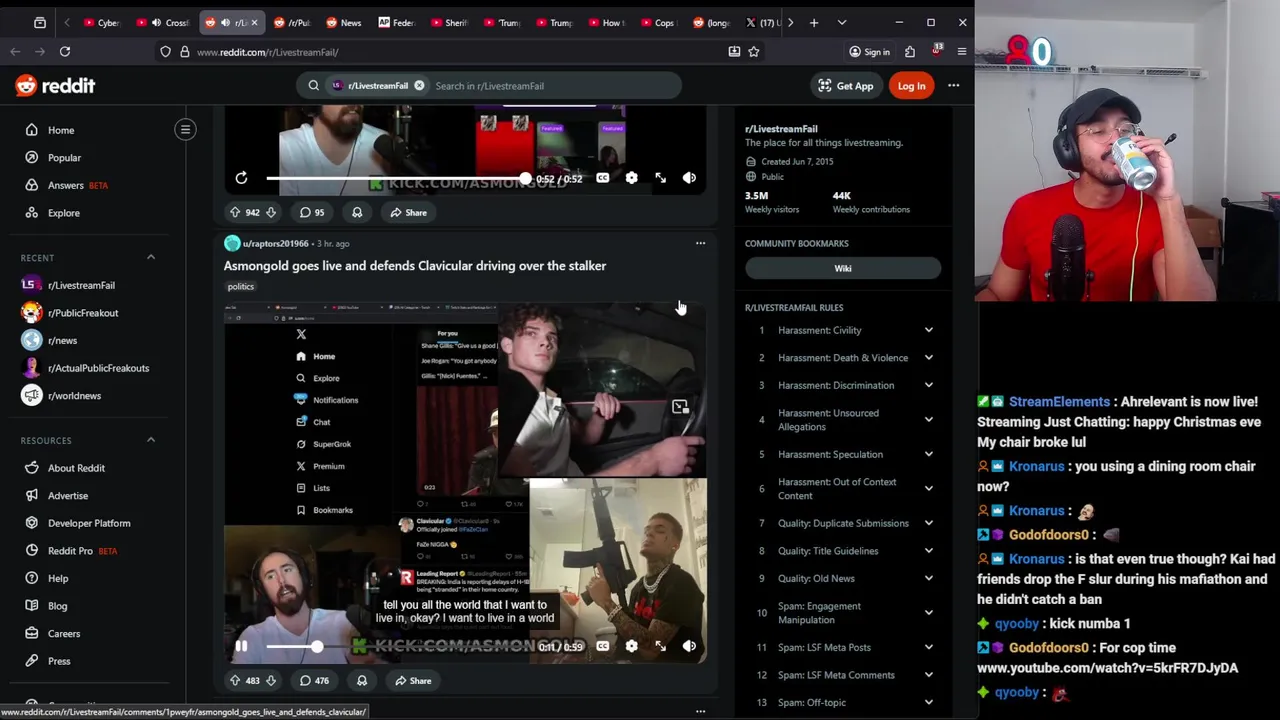
Task: Sign in to the Firefox account
Action: (868, 52)
